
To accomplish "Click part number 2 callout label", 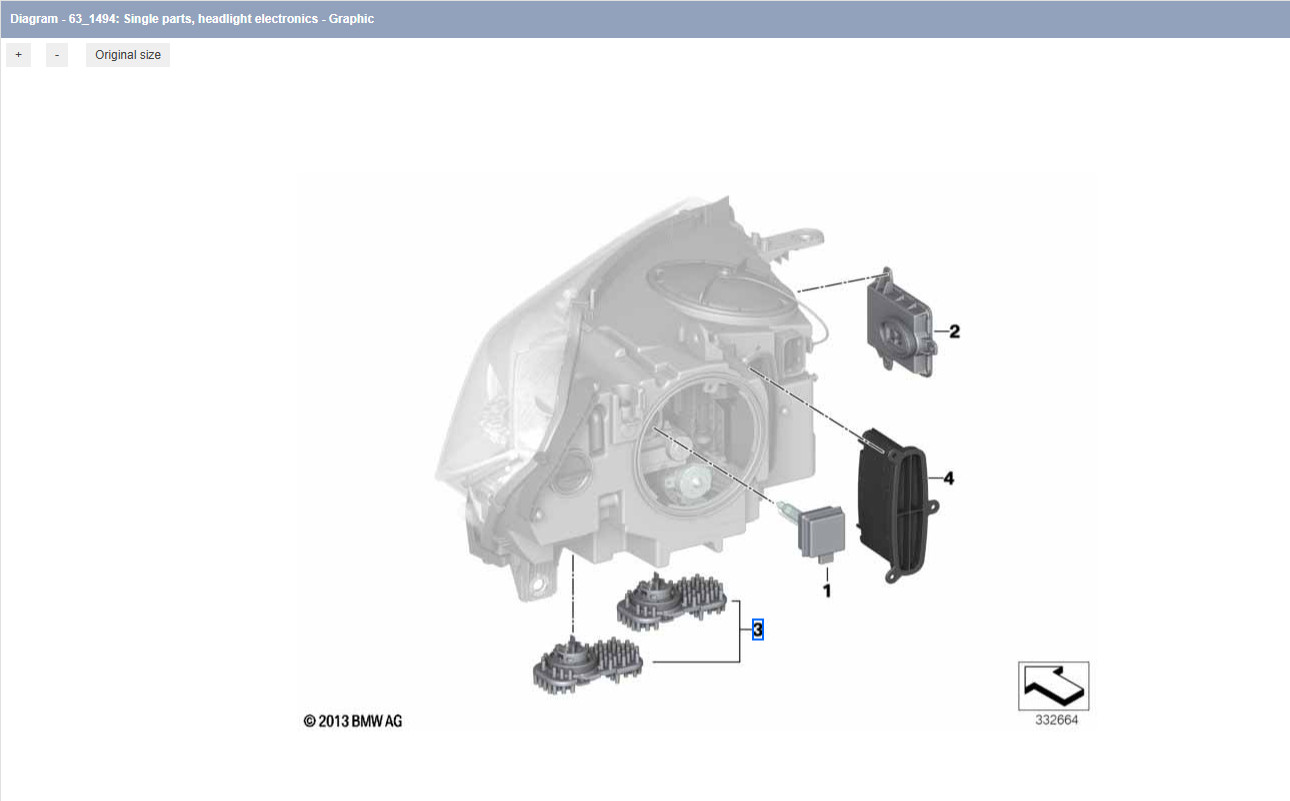I will [953, 332].
